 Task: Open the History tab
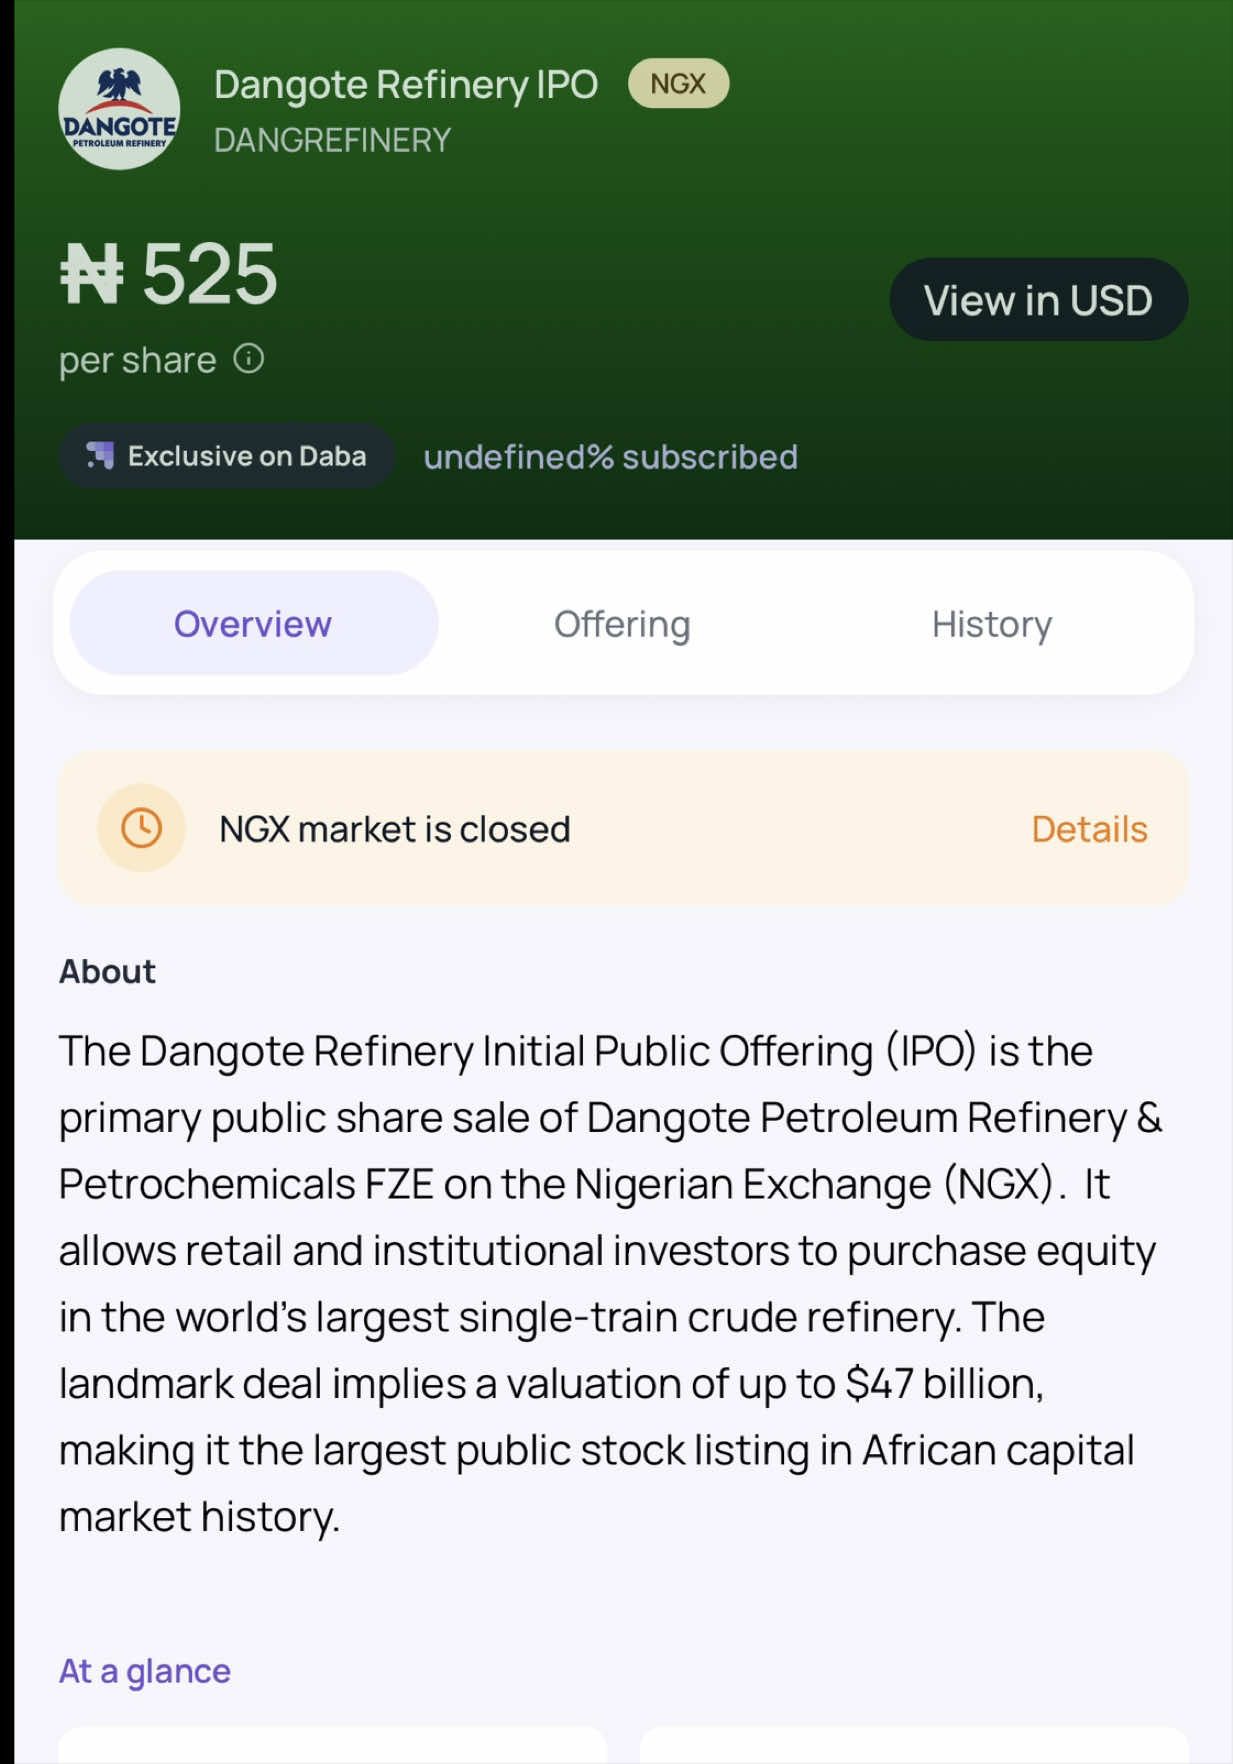point(992,623)
